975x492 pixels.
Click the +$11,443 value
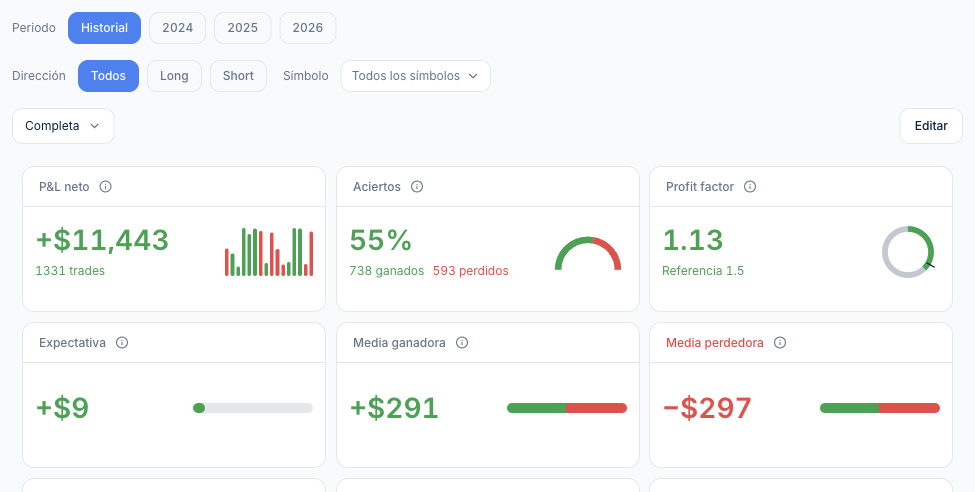click(x=102, y=240)
